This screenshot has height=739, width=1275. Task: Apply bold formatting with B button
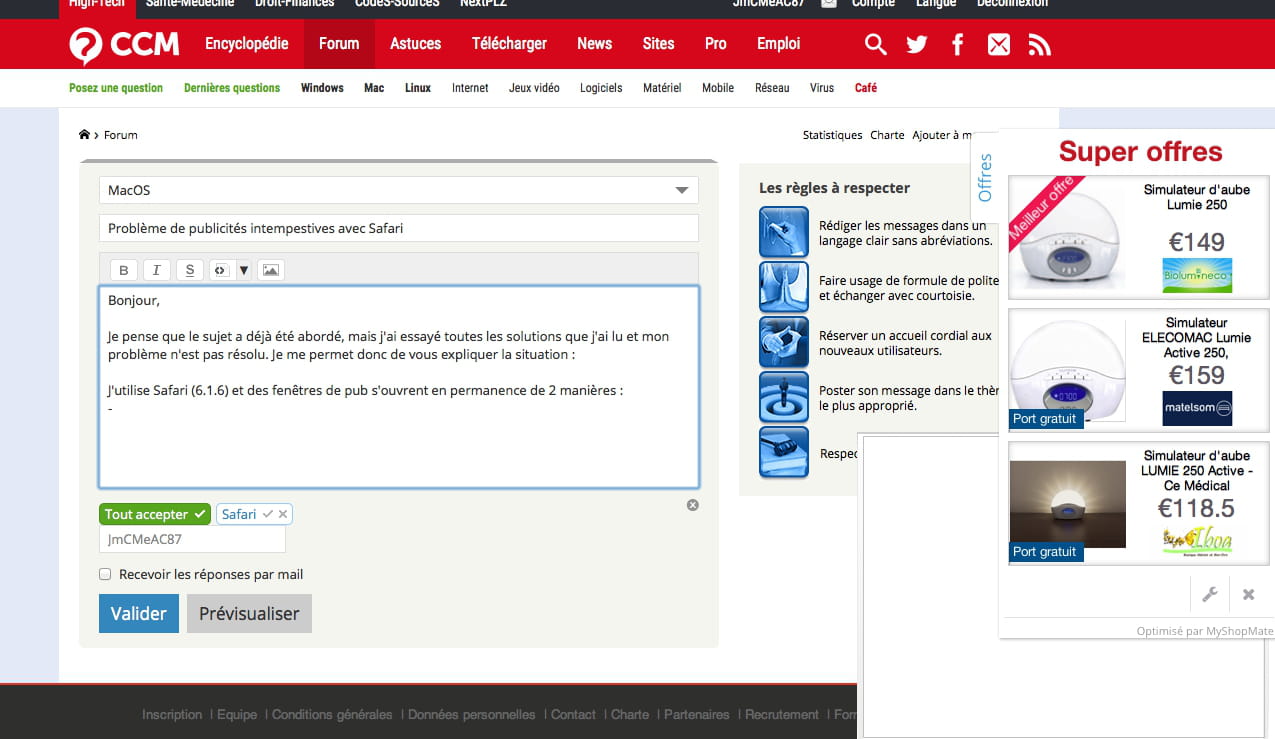[x=124, y=270]
